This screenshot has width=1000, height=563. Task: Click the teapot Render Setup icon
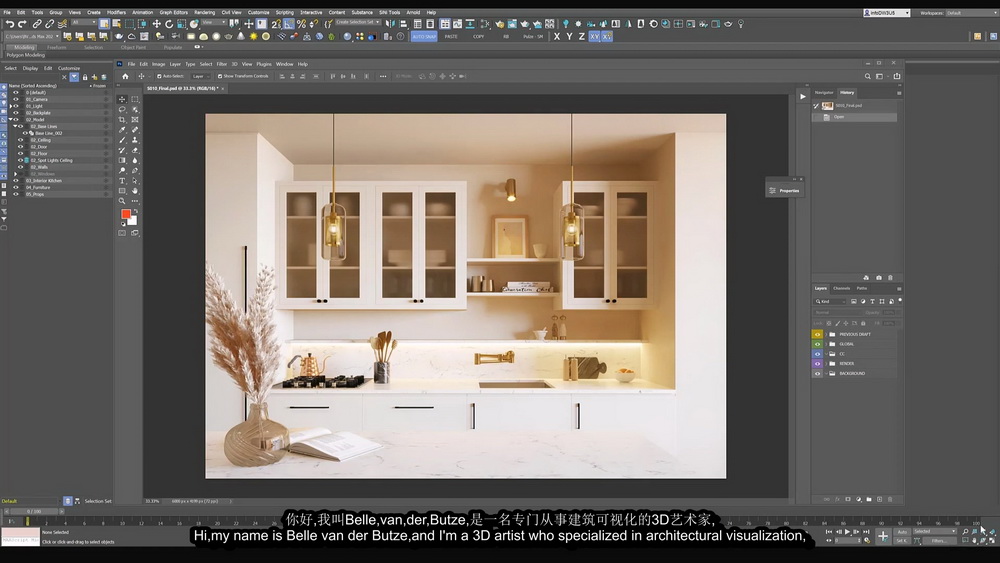coord(499,24)
